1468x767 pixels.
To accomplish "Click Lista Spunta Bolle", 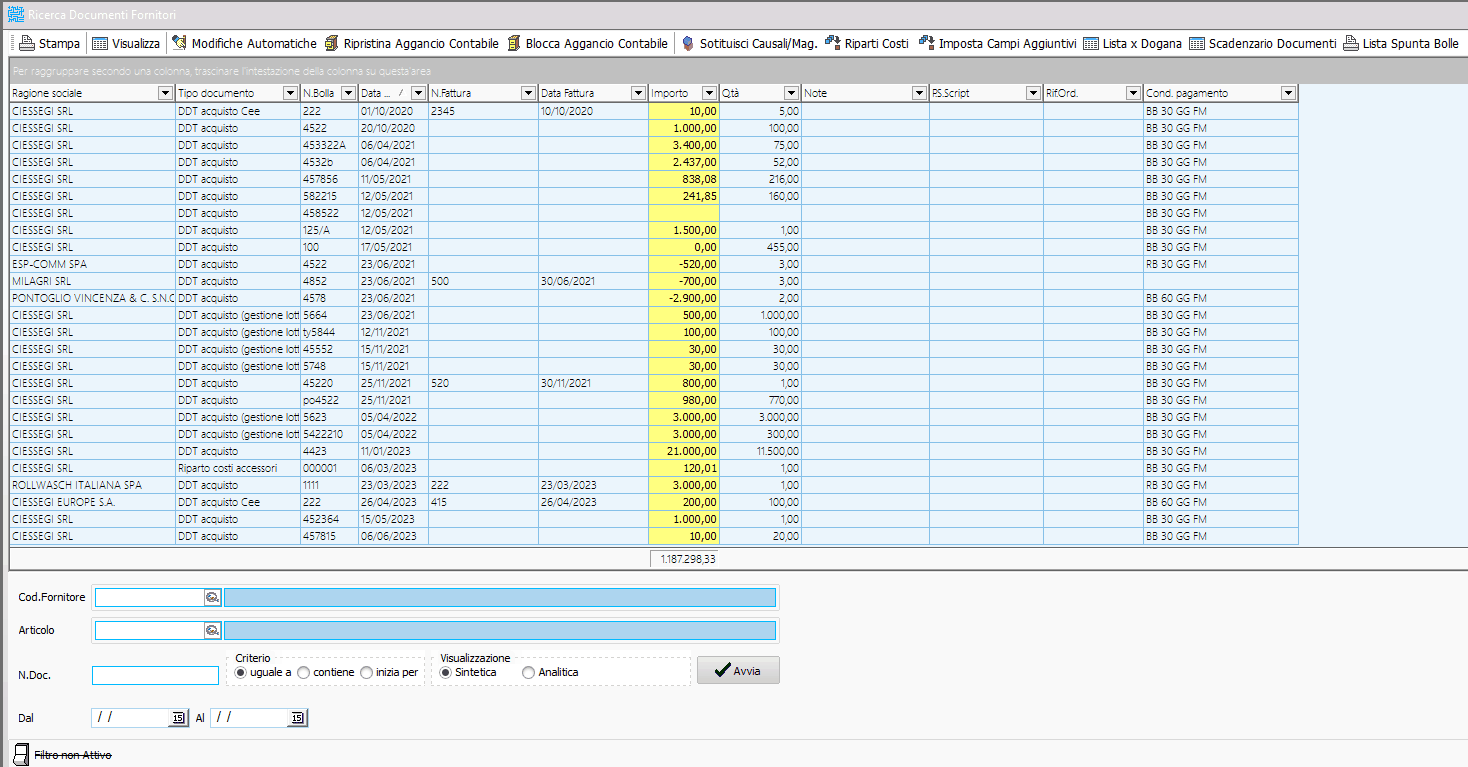I will [x=1401, y=44].
